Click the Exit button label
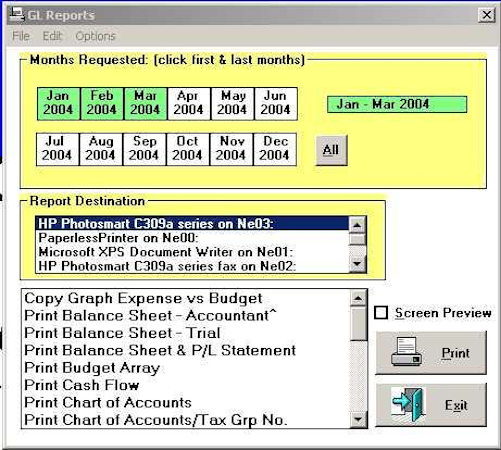Viewport: 501px width, 450px height. 456,405
